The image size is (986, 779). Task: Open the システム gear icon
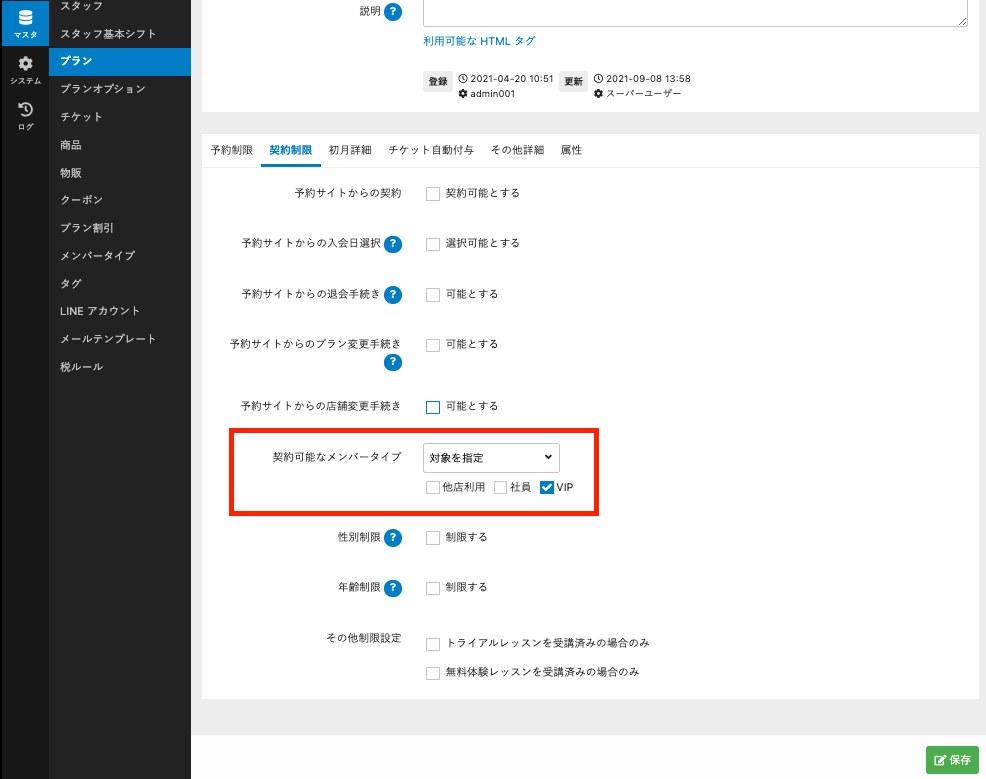click(25, 69)
